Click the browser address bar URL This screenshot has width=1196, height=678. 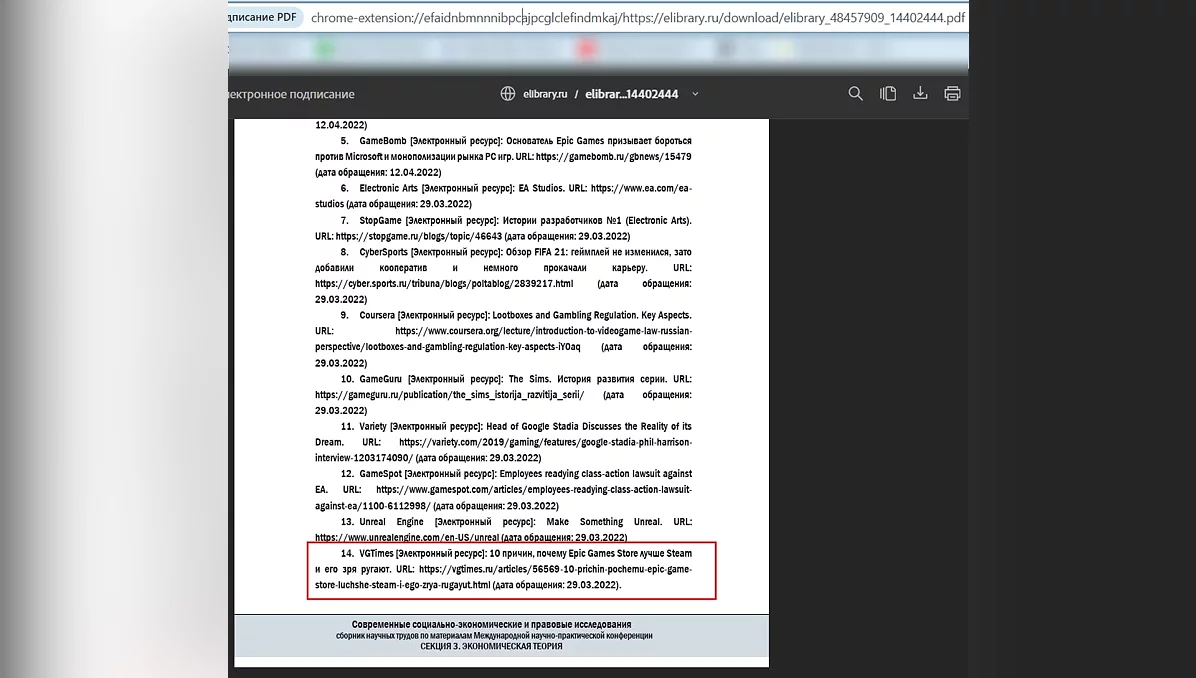pyautogui.click(x=638, y=18)
